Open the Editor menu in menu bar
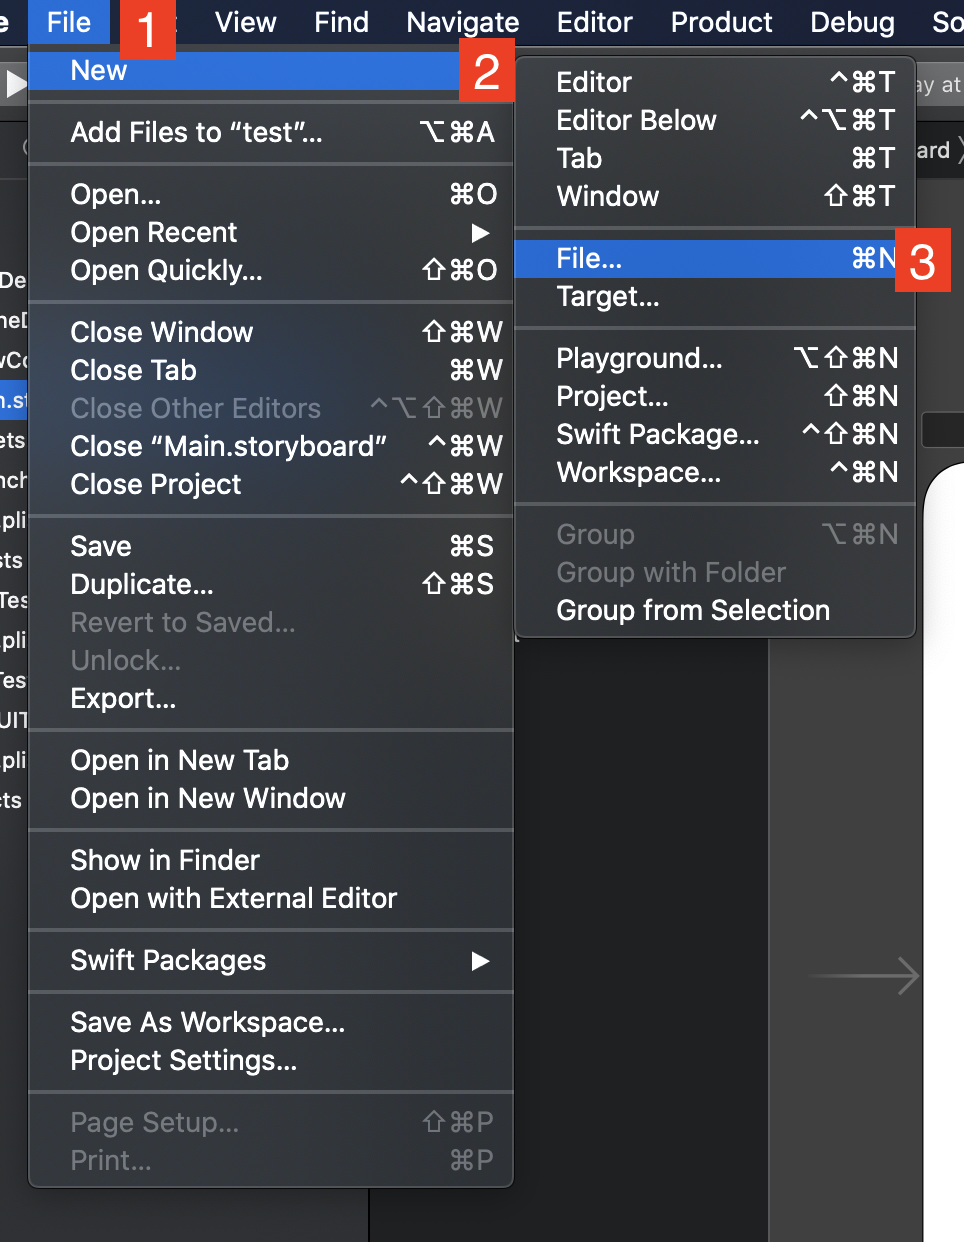Screen dimensions: 964x1242 click(x=594, y=22)
